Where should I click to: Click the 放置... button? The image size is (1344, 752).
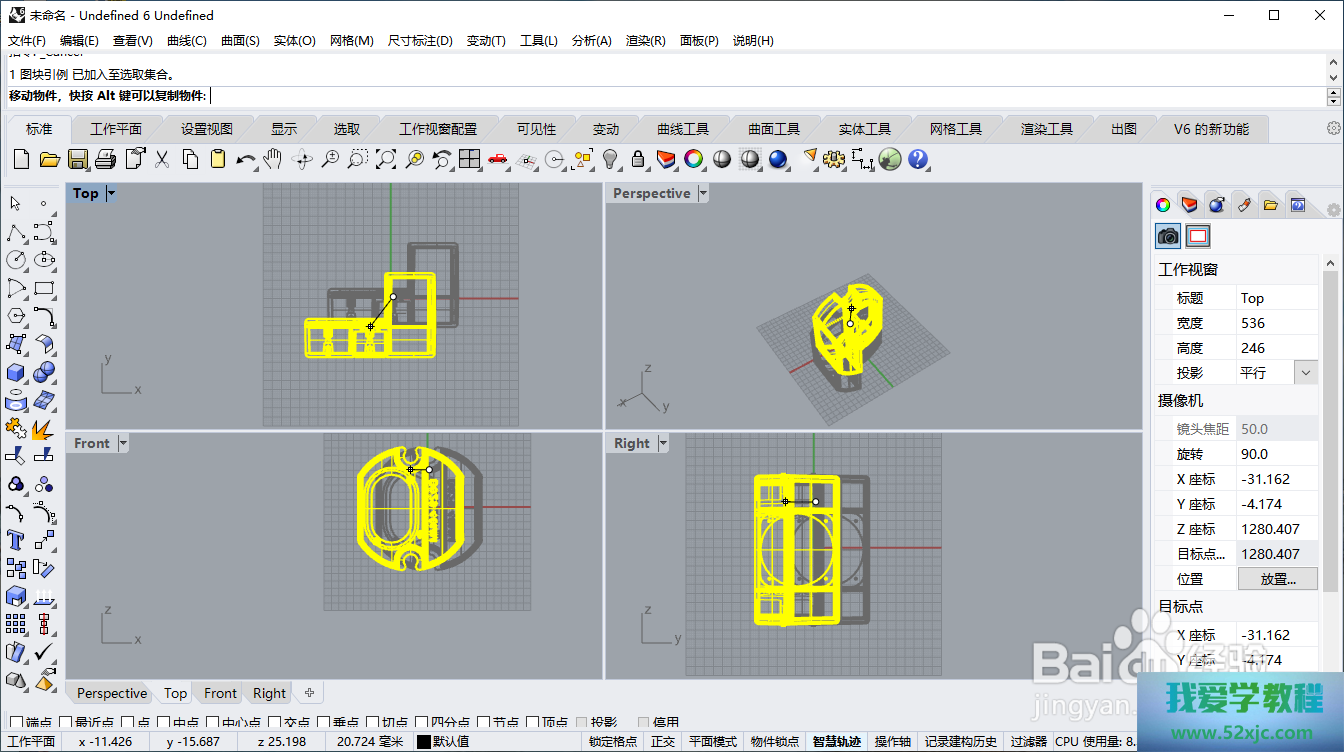coord(1277,579)
